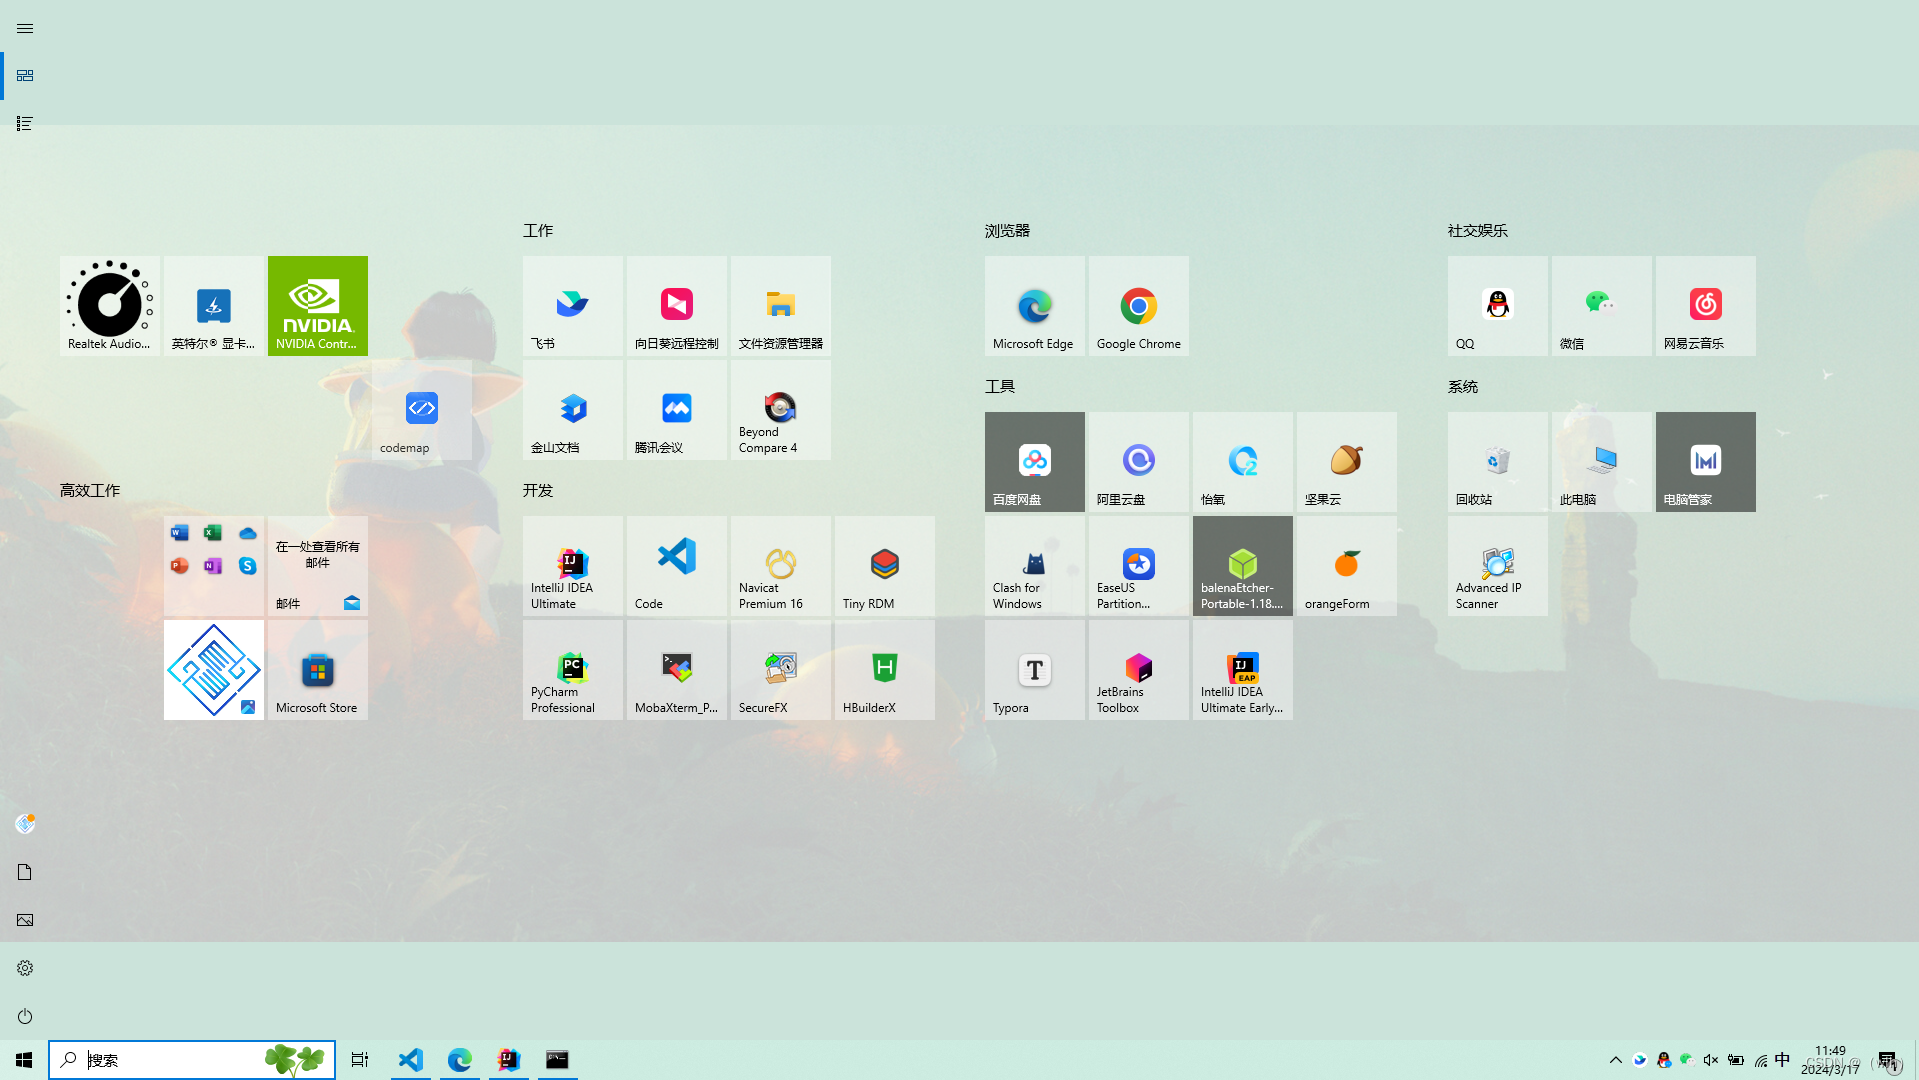Launch the Google Chrome tile
Viewport: 1919px width, 1080px height.
point(1139,306)
